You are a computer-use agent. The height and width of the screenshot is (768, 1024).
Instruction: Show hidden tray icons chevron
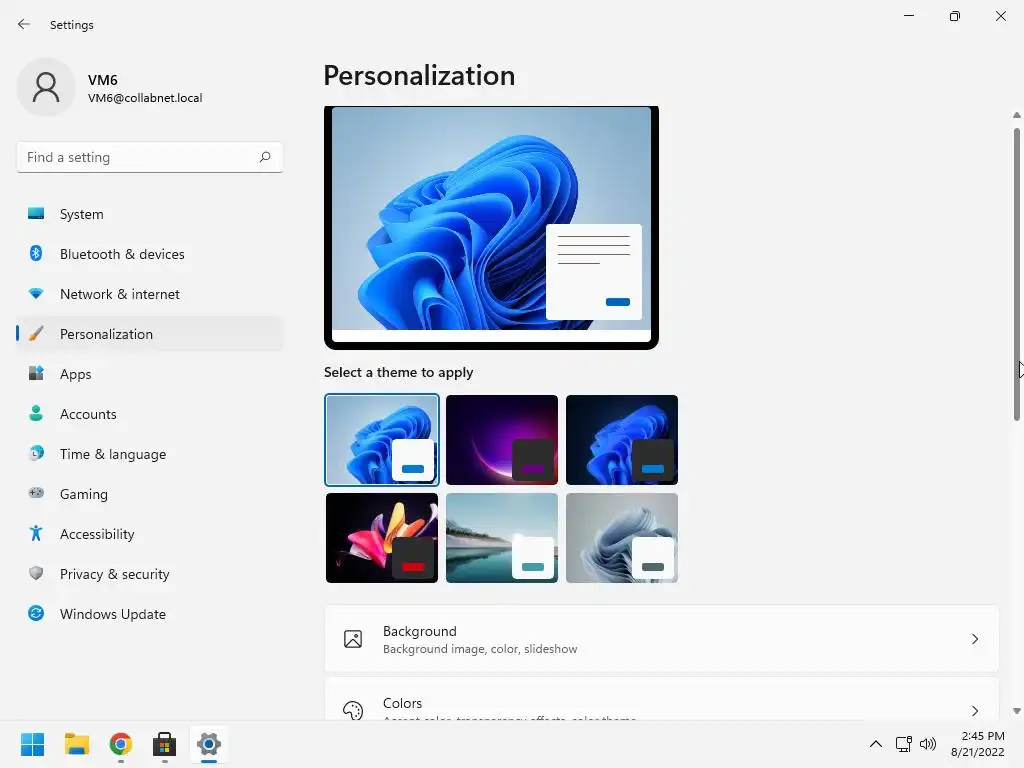pyautogui.click(x=876, y=744)
